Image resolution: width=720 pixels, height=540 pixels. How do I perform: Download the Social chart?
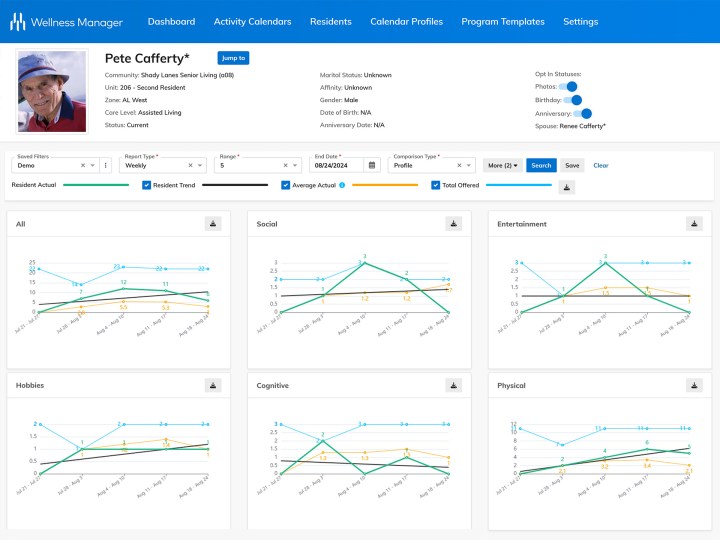click(453, 224)
